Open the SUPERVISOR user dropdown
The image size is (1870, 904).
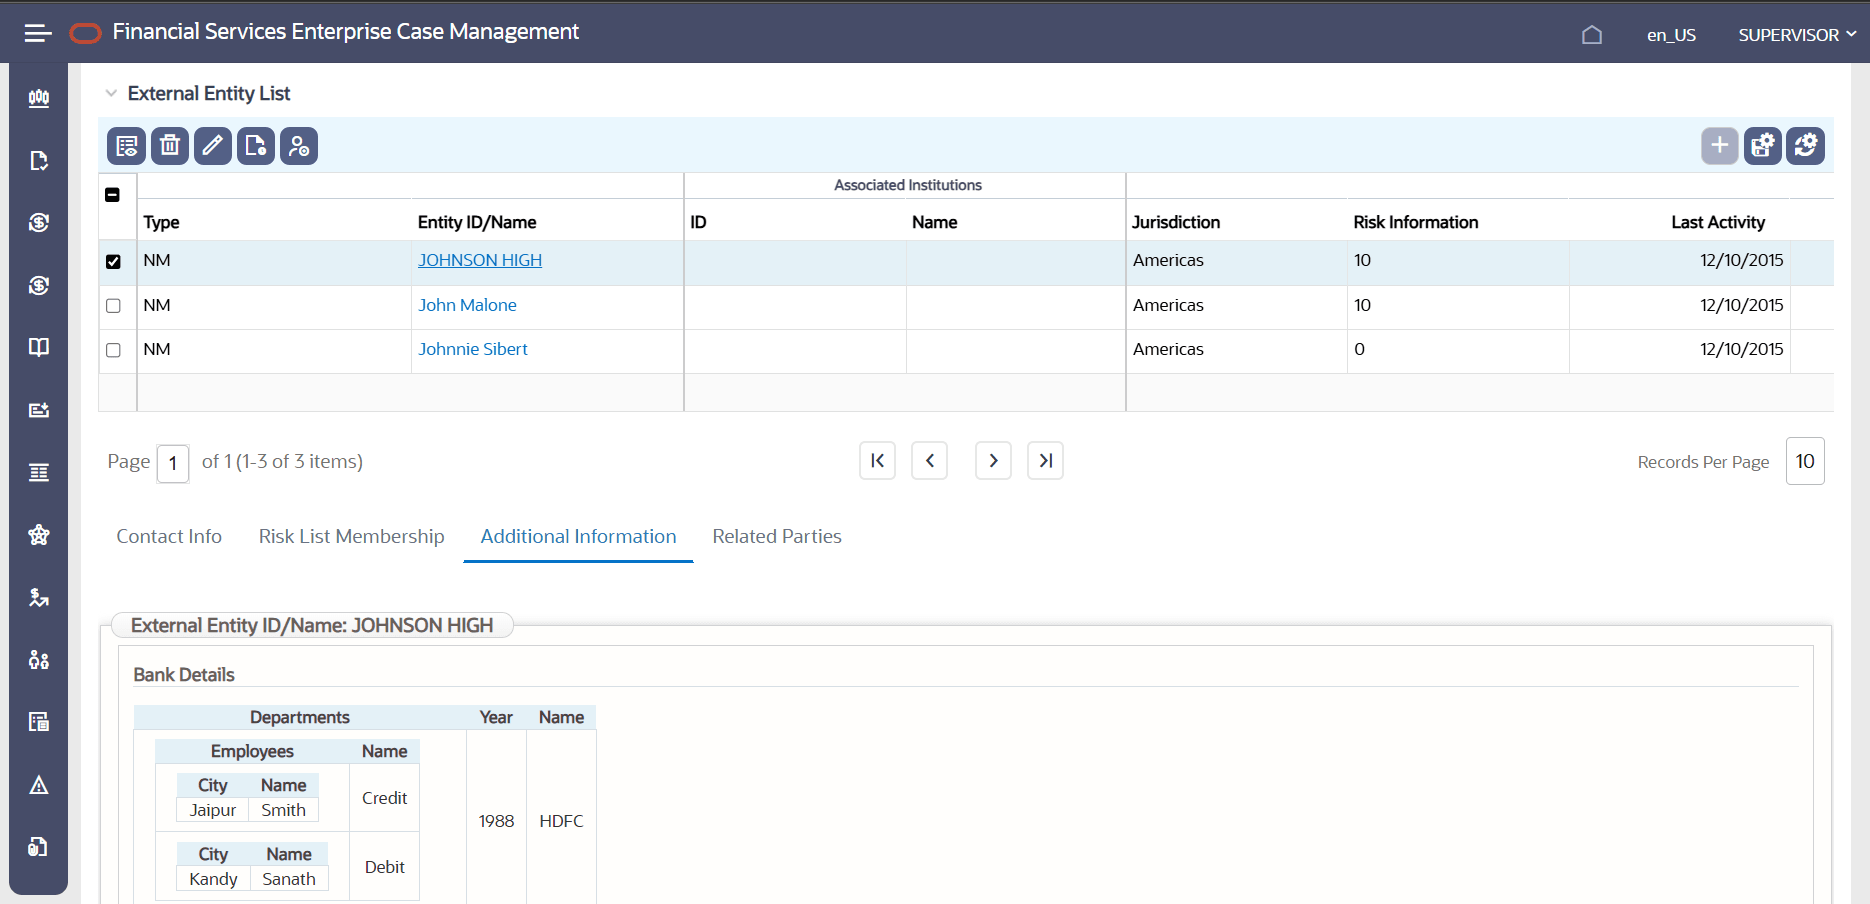pyautogui.click(x=1797, y=35)
